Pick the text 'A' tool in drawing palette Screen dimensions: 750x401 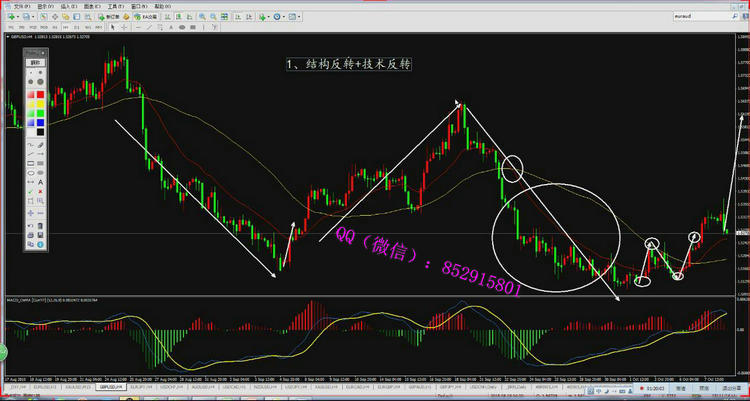tap(40, 183)
